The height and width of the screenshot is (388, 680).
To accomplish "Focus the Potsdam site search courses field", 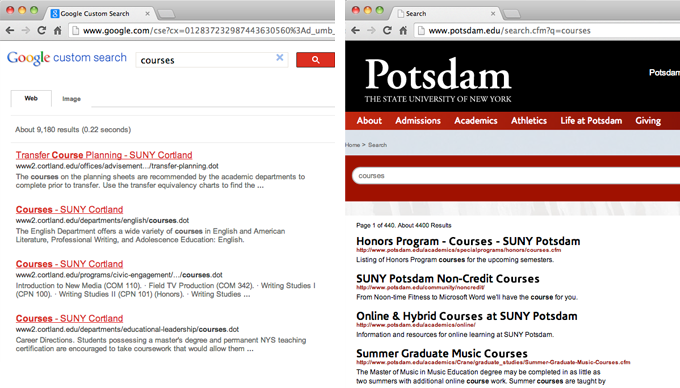I will [516, 176].
